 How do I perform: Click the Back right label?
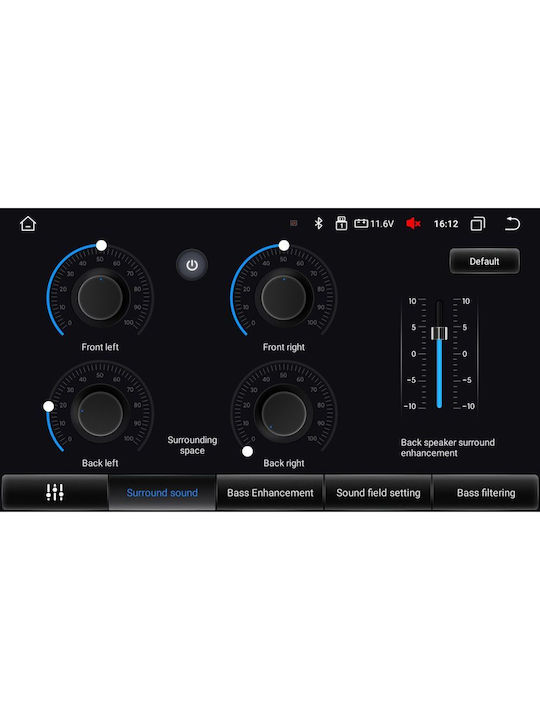[283, 463]
